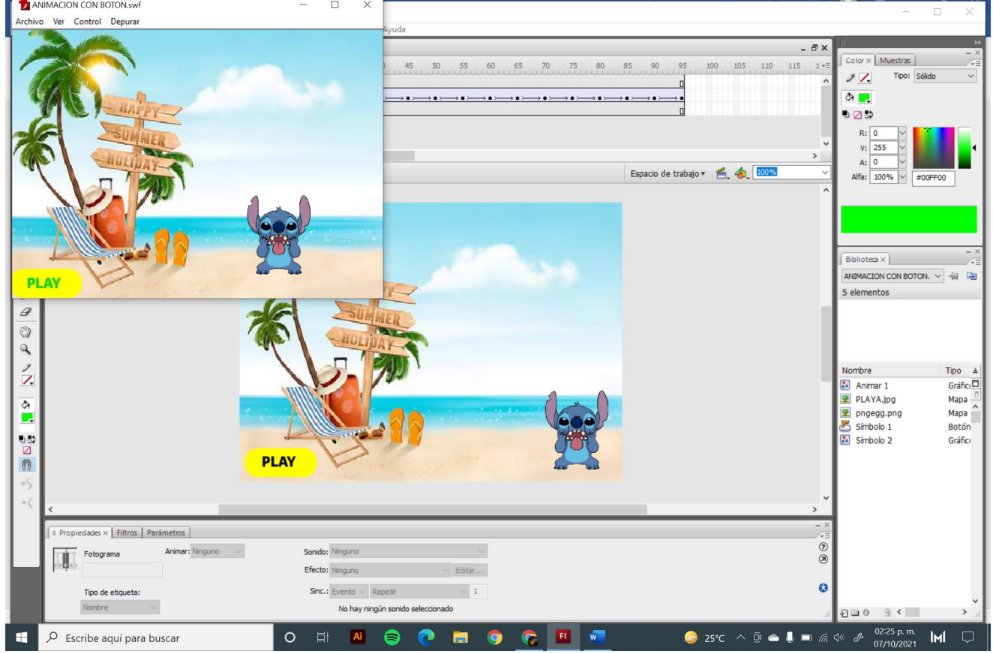993x653 pixels.
Task: Click the blue accessibility icon in properties
Action: click(x=823, y=588)
